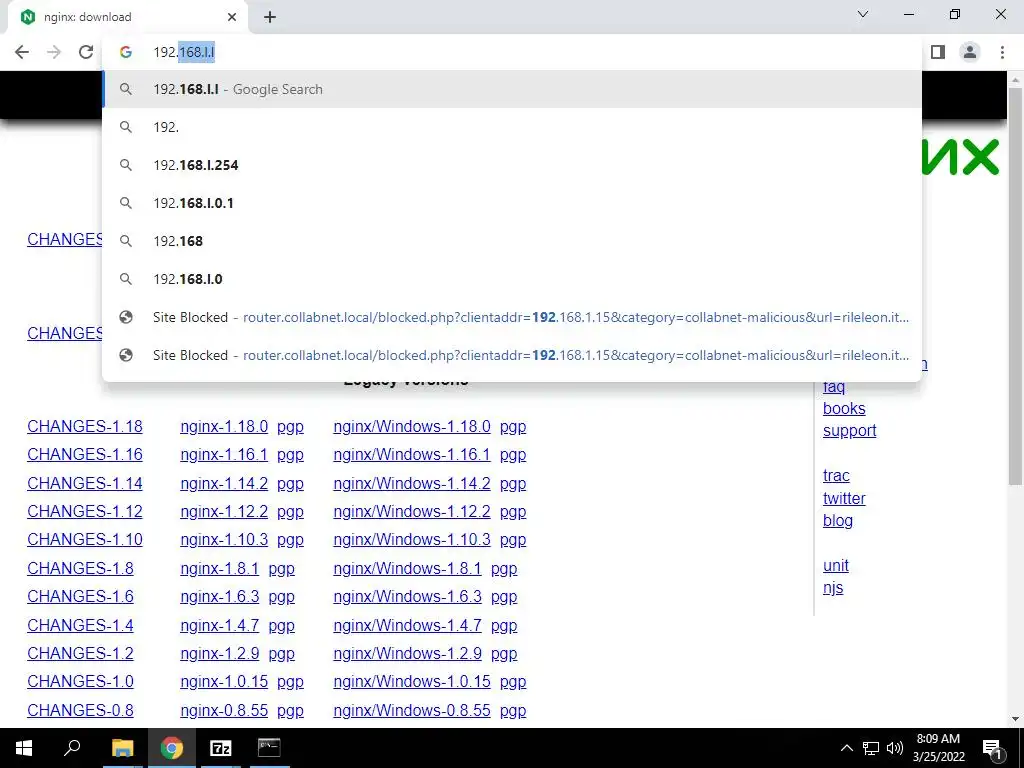Click the scrollbar down arrow
The image size is (1024, 768).
point(1015,718)
